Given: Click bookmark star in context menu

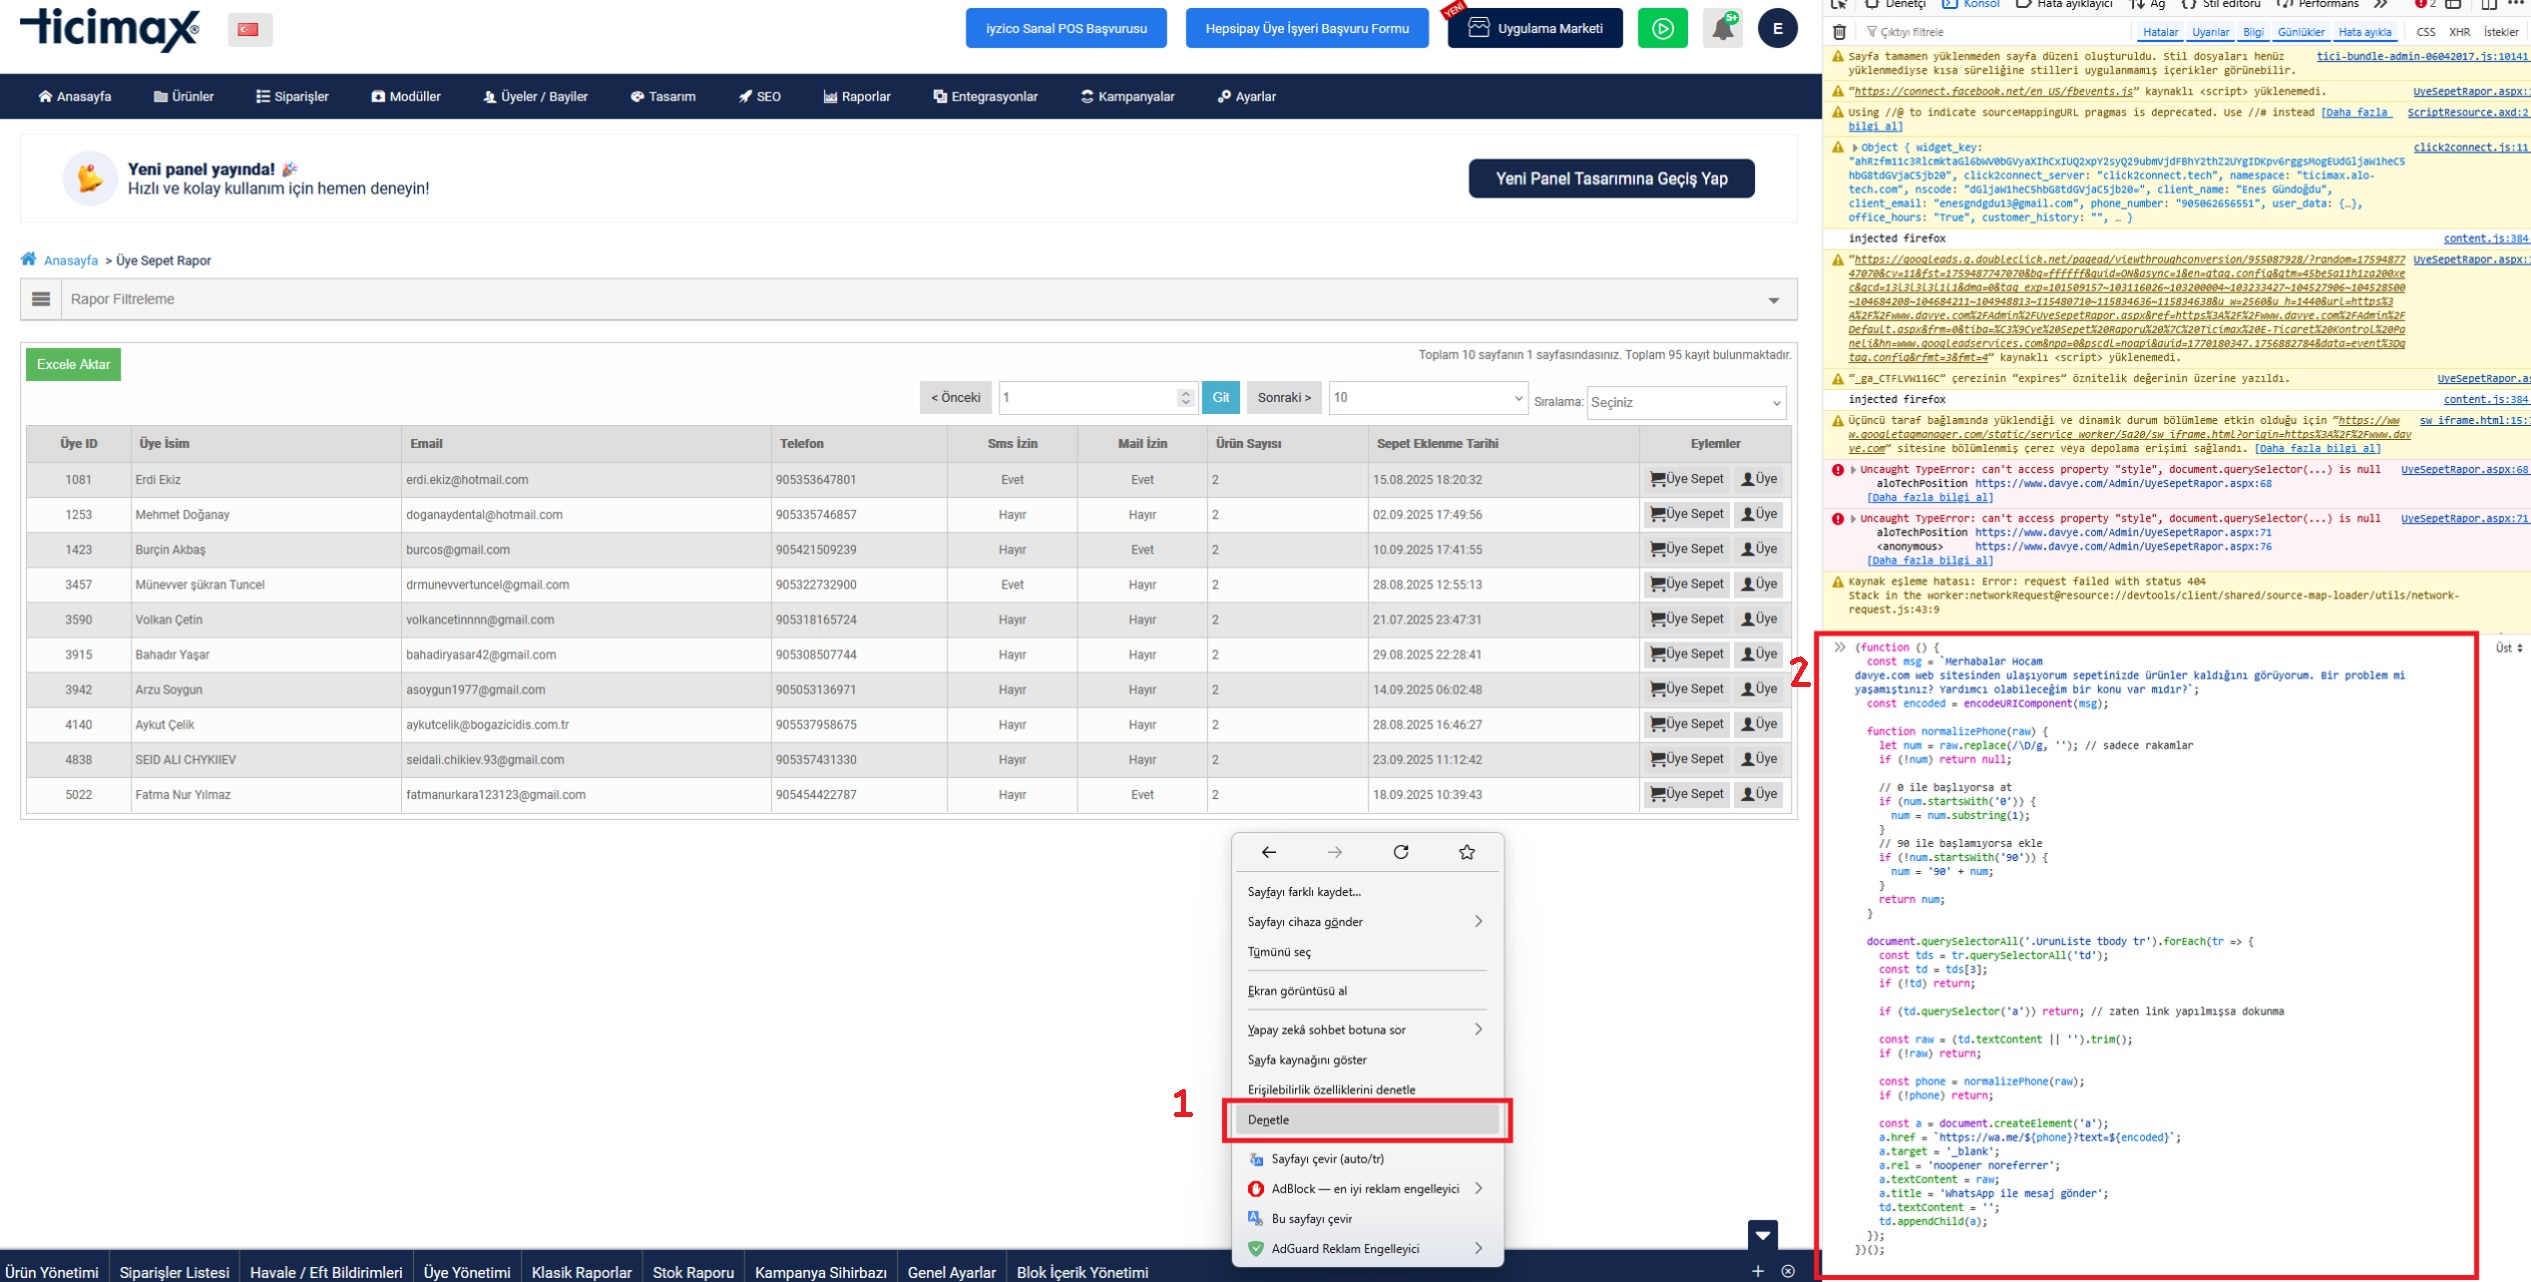Looking at the screenshot, I should [1466, 852].
